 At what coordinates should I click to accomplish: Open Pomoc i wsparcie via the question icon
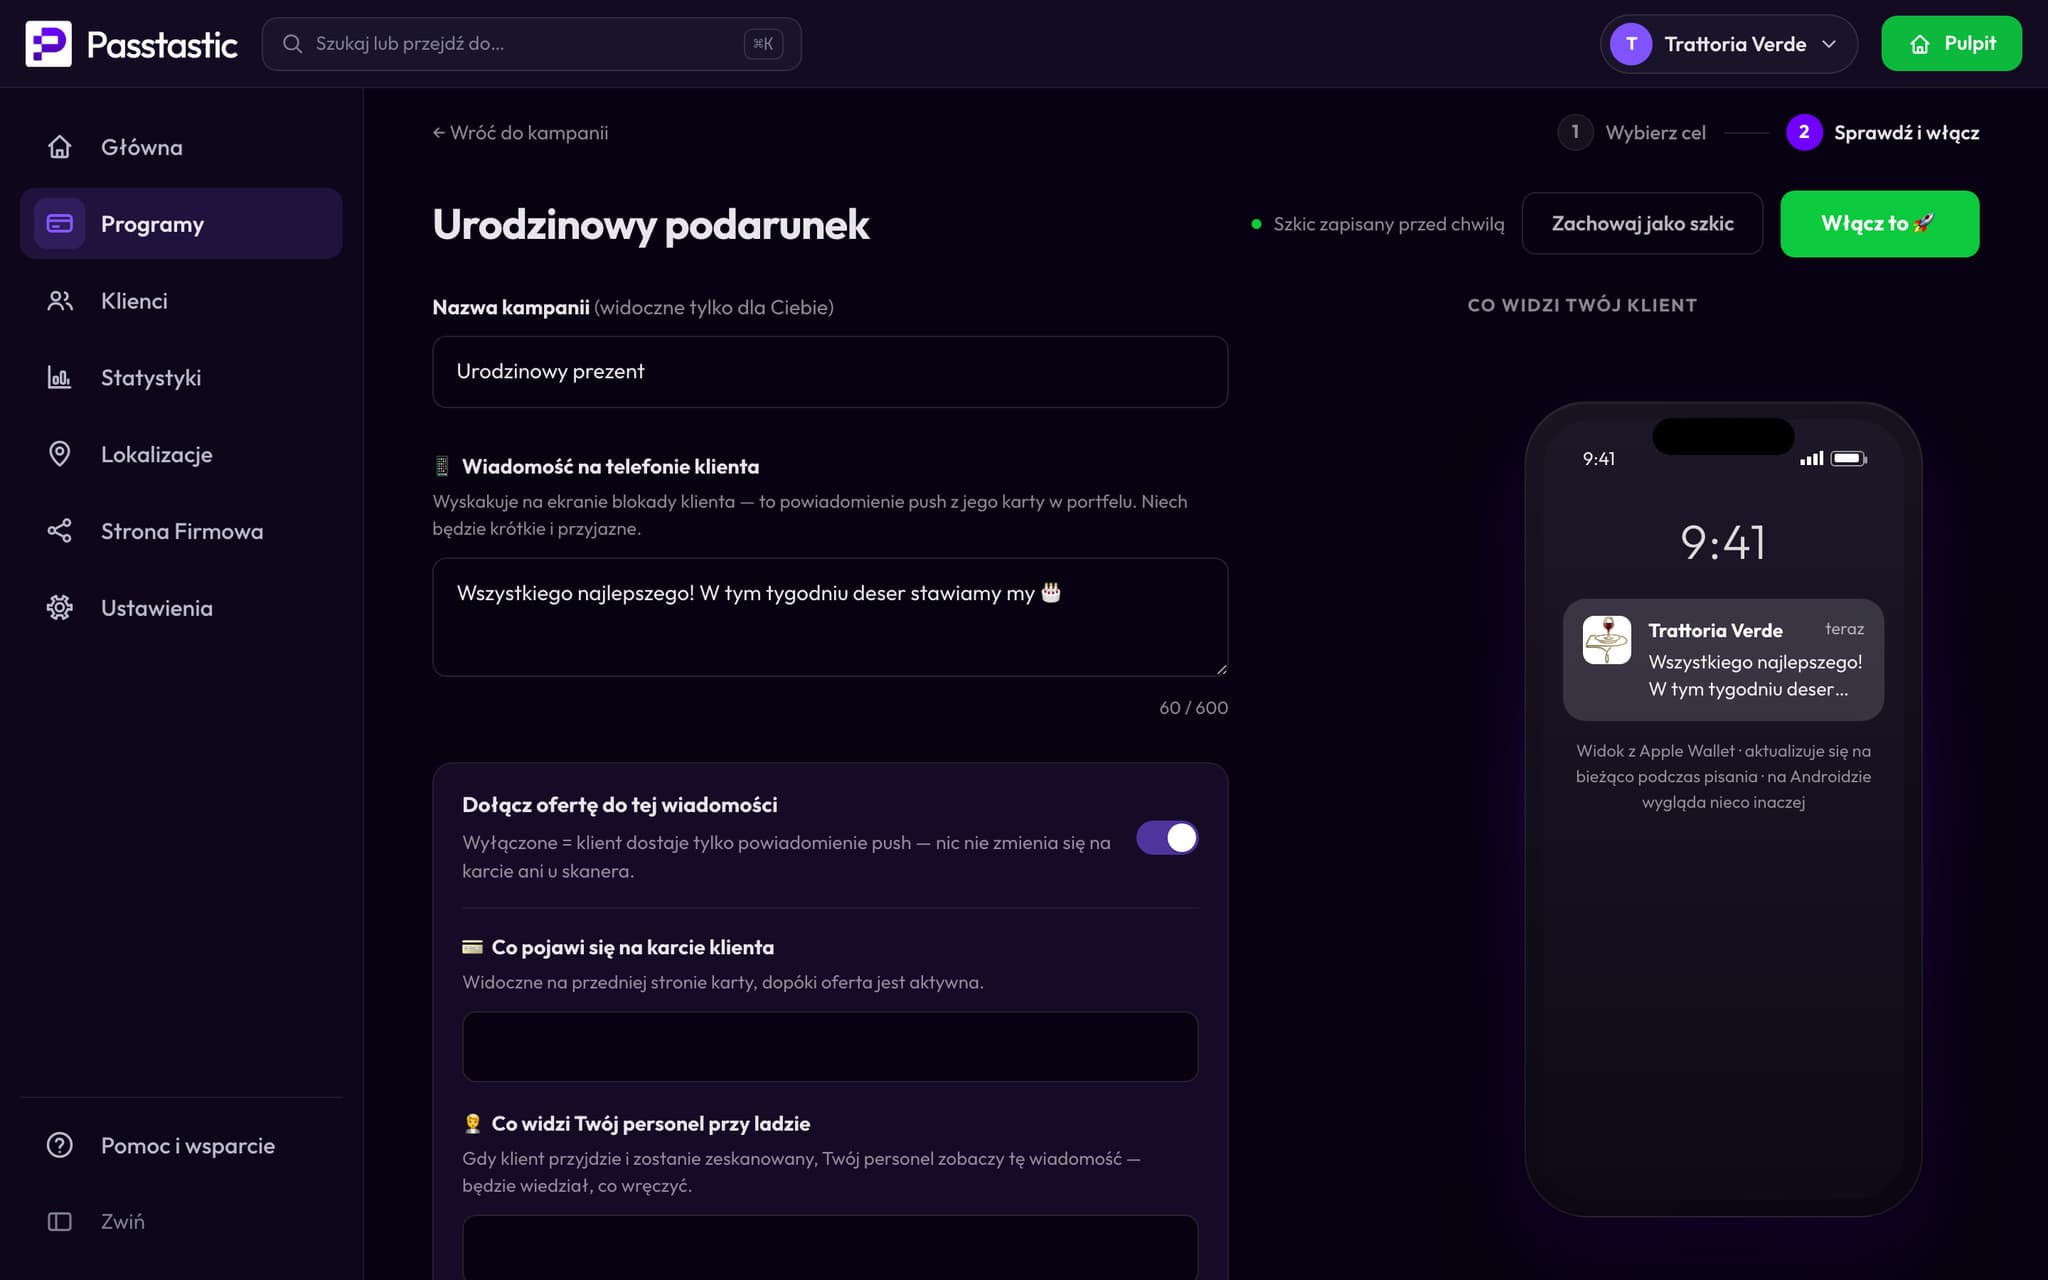coord(60,1145)
